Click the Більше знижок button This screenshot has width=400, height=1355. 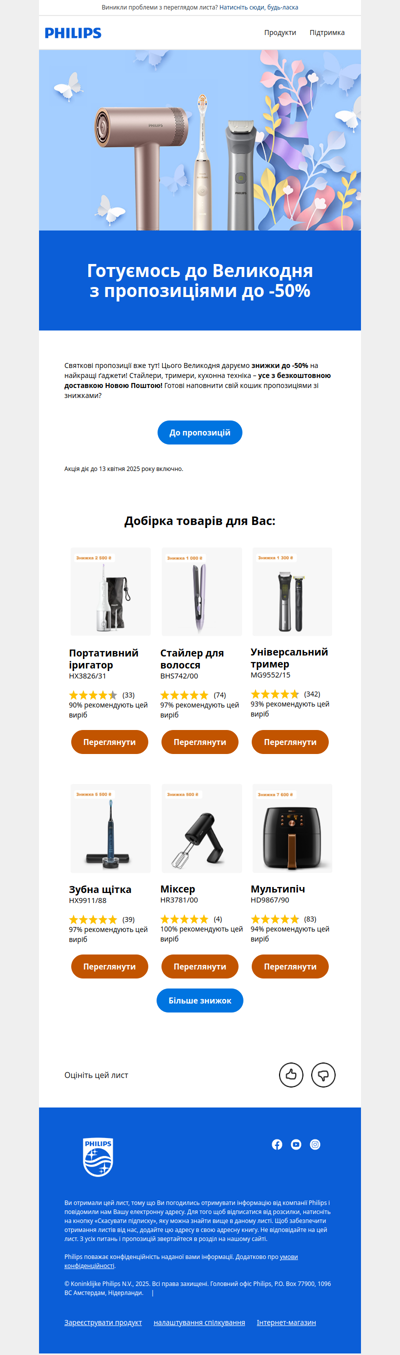[x=200, y=1000]
